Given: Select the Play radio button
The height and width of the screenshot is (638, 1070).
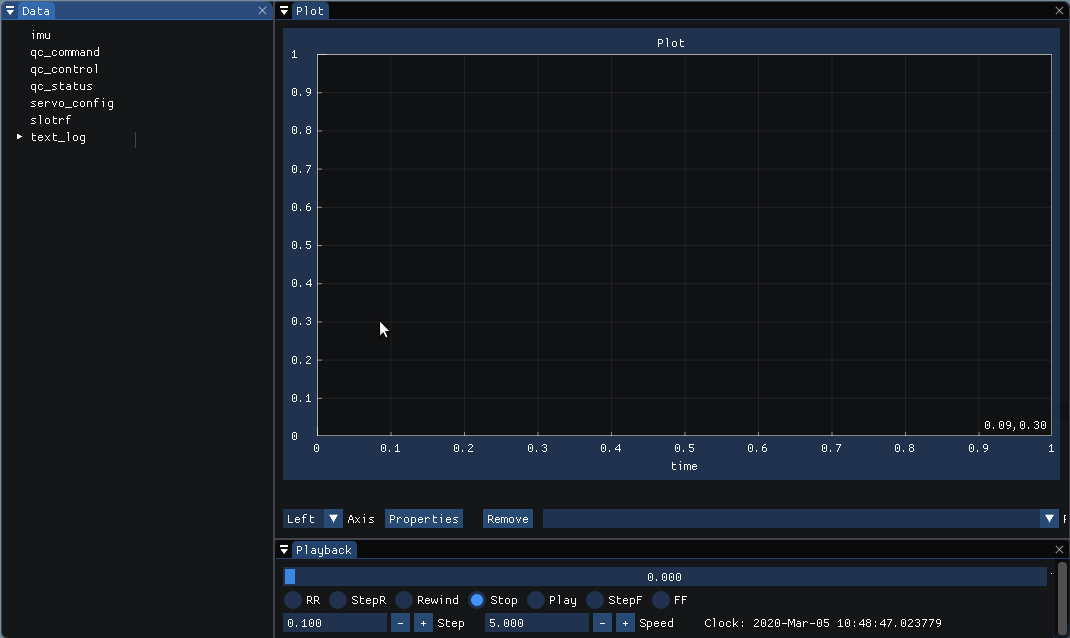Looking at the screenshot, I should tap(536, 600).
